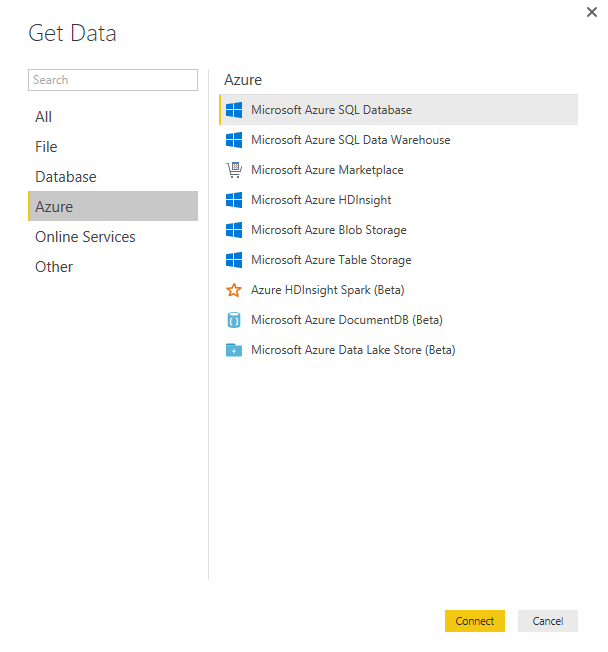Cancel the Get Data dialog
This screenshot has width=608, height=652.
(547, 621)
